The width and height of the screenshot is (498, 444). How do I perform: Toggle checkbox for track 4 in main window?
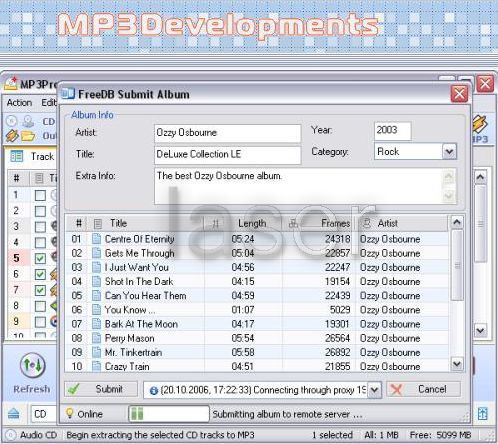[40, 242]
